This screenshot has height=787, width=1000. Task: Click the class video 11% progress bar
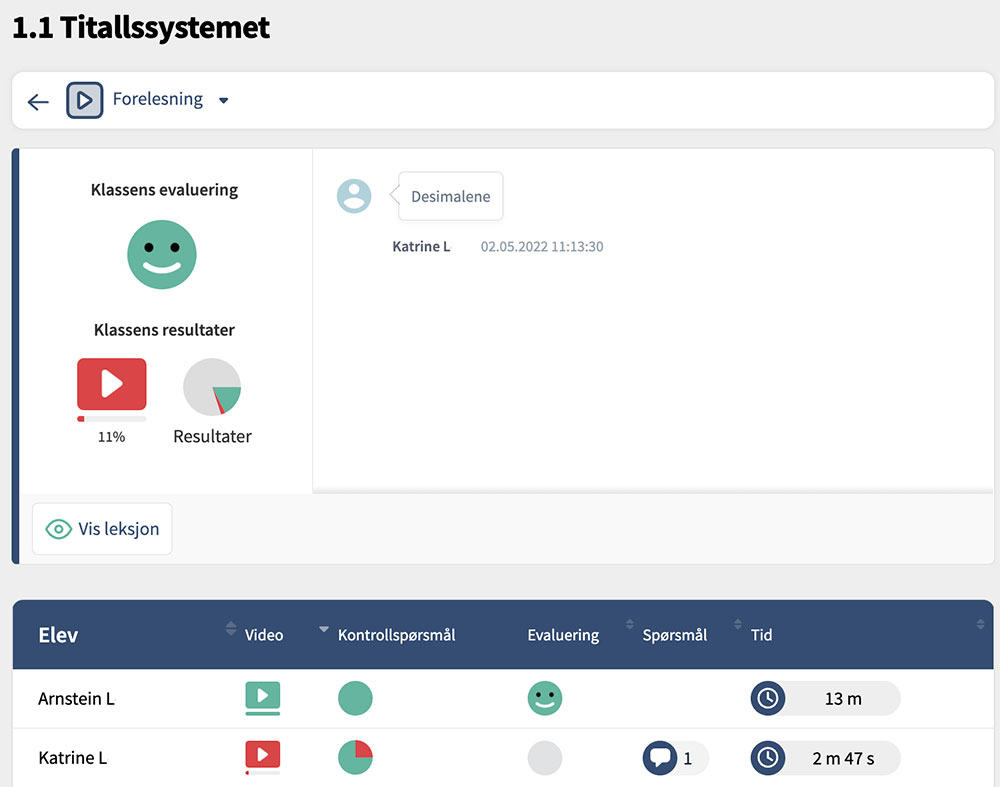(112, 419)
